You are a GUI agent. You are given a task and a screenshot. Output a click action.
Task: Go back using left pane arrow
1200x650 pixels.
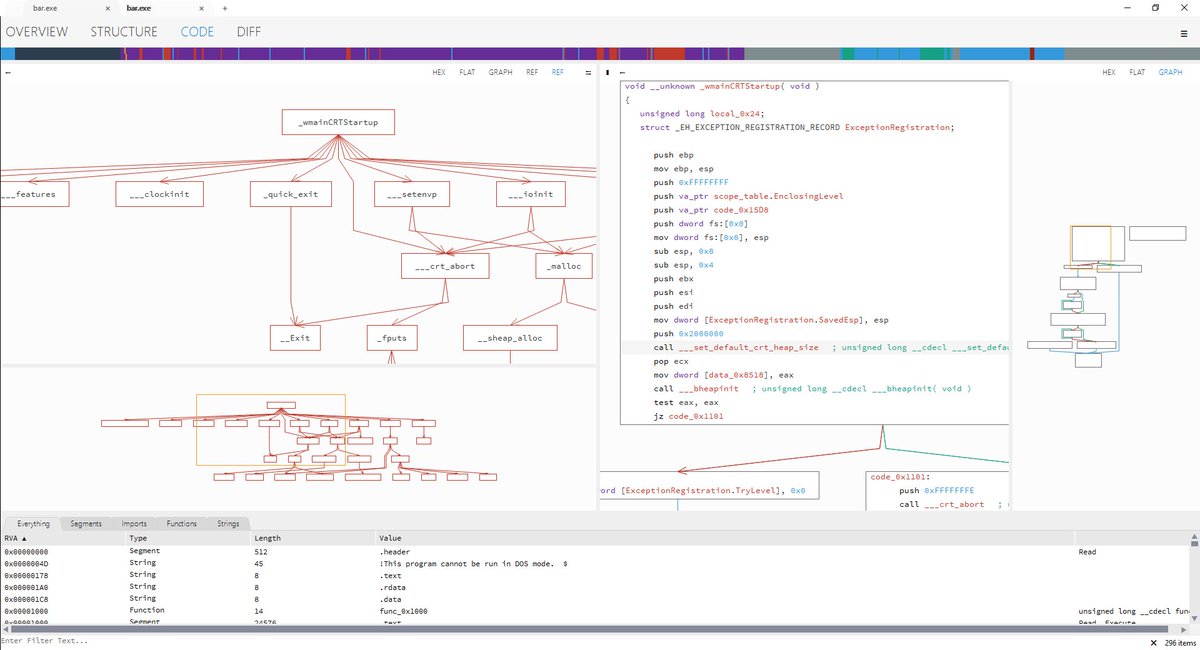(8, 73)
